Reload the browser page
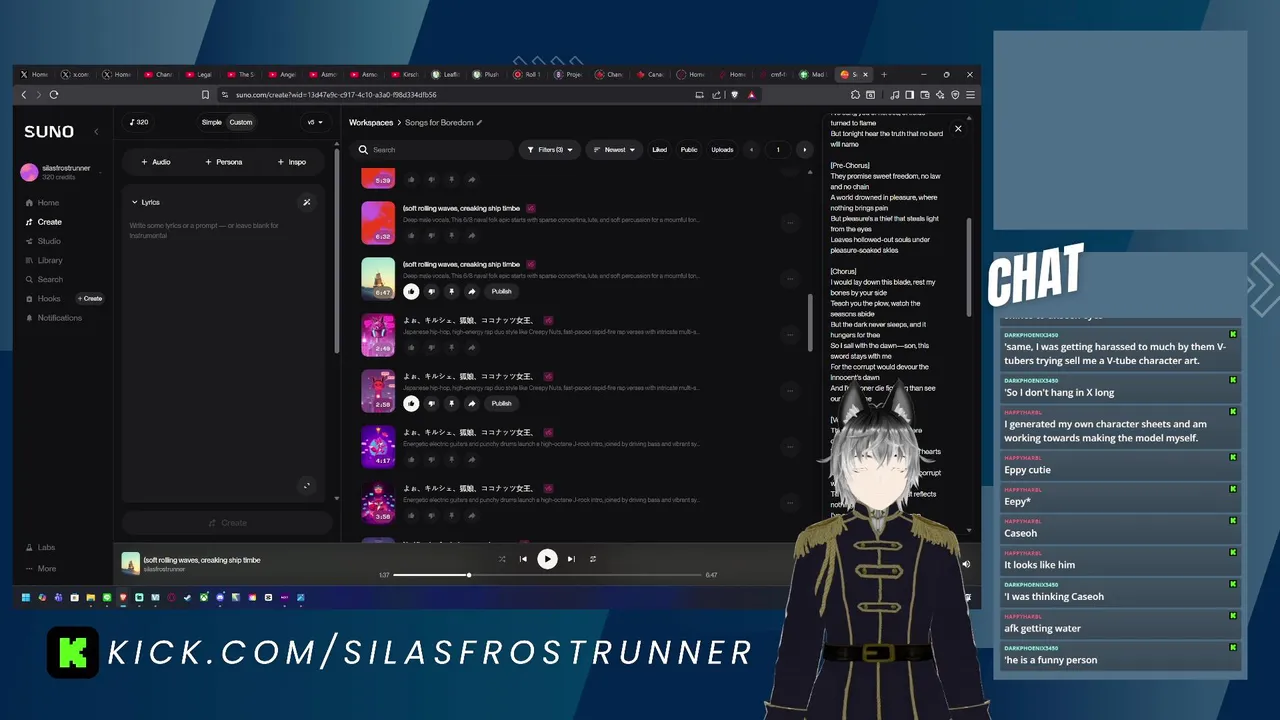Viewport: 1280px width, 720px height. [x=54, y=95]
